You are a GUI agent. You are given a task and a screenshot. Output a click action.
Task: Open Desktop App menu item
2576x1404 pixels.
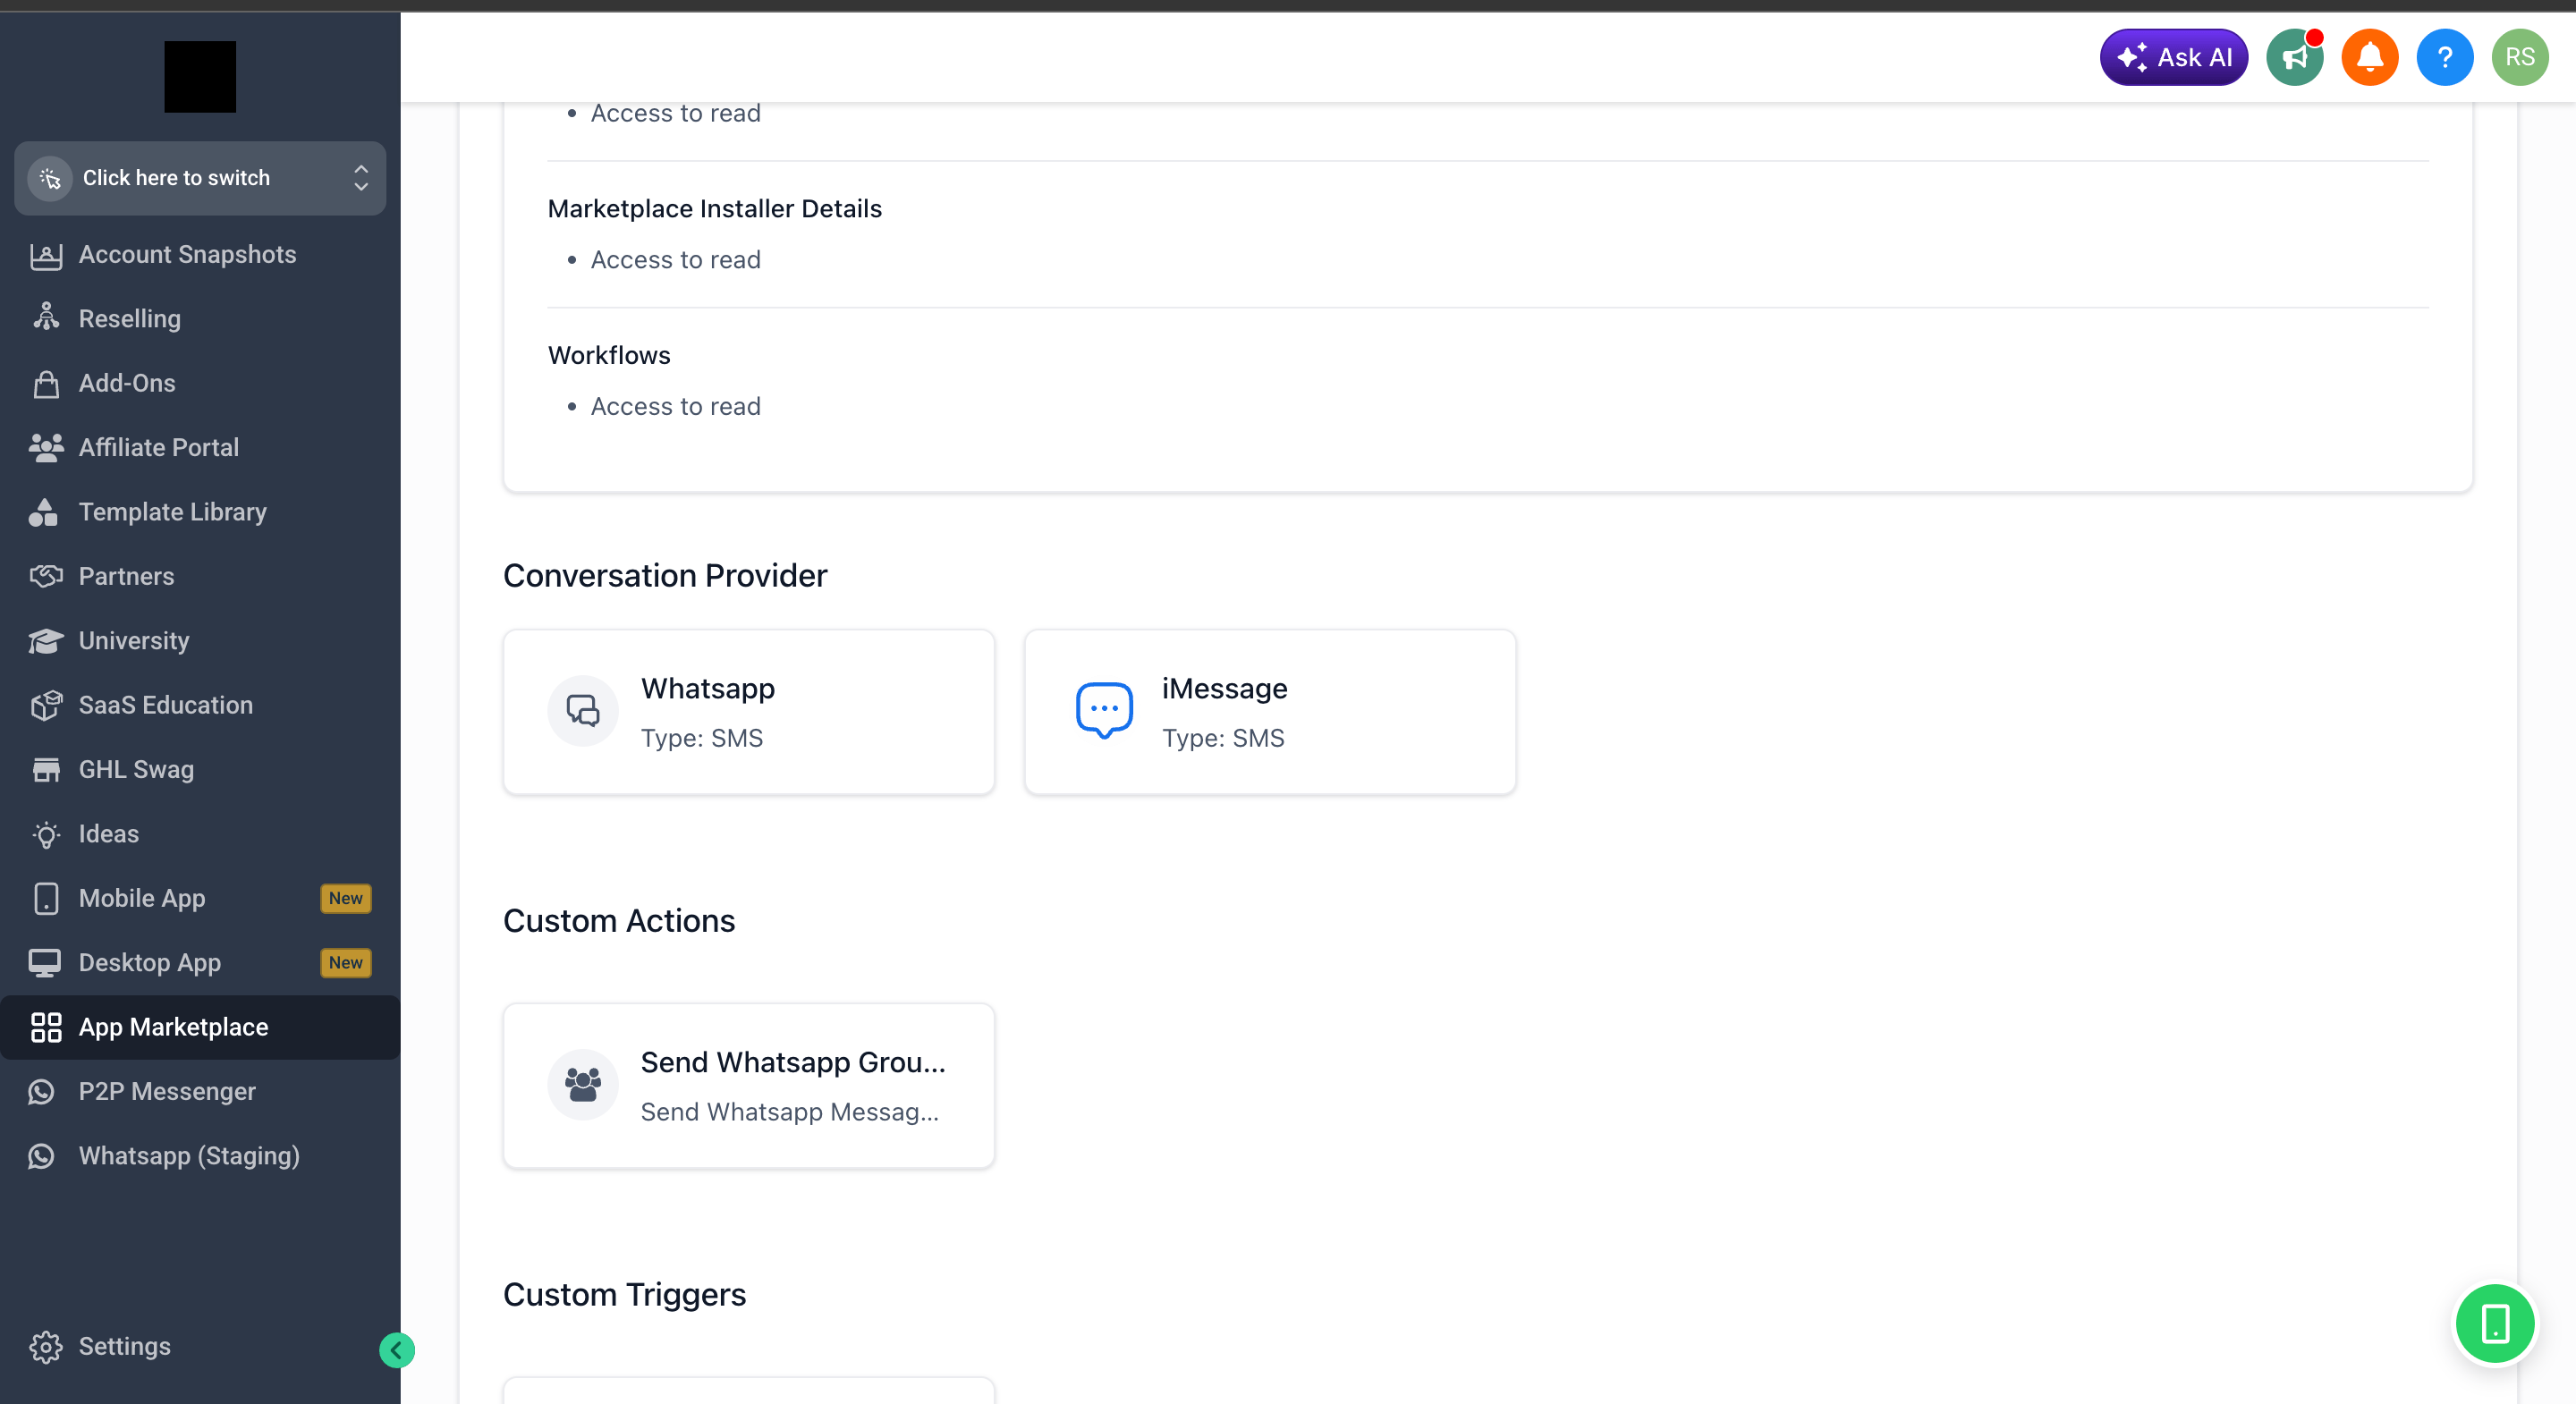(x=200, y=963)
